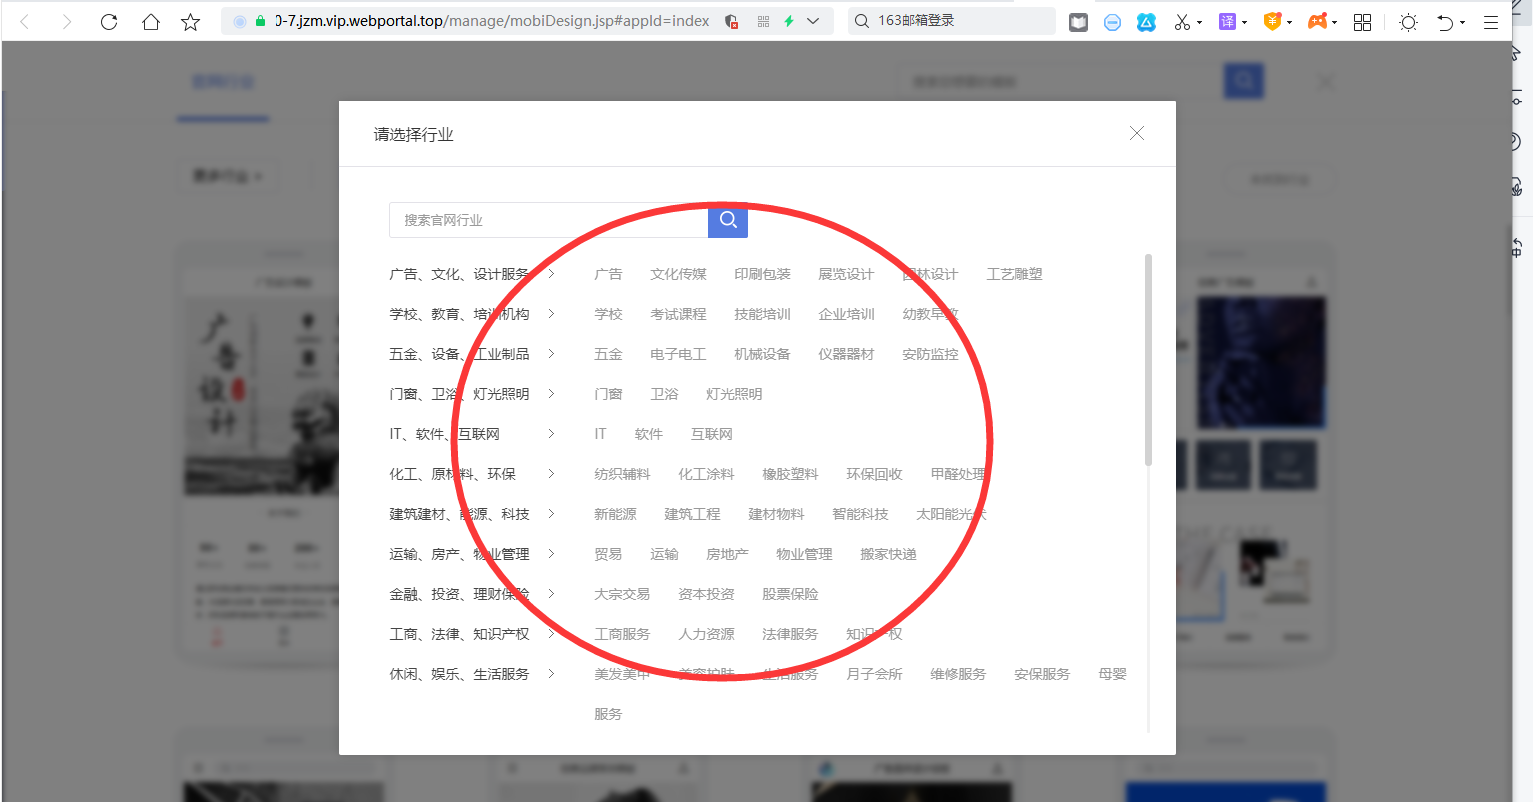Click the QR code icon in the address bar

tap(762, 20)
